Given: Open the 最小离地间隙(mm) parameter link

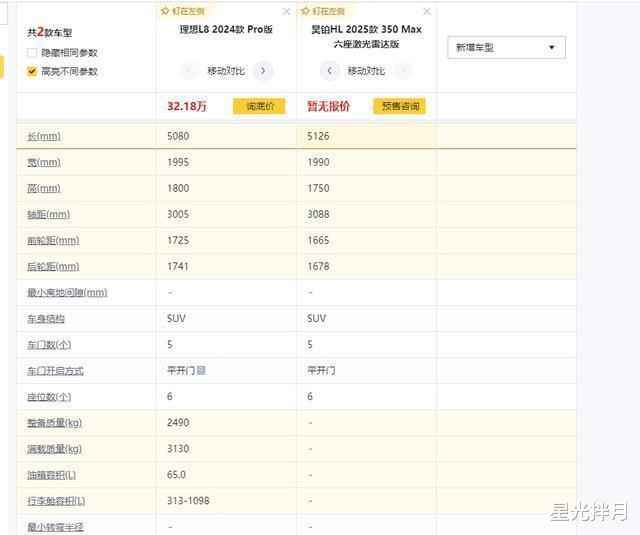Looking at the screenshot, I should tap(67, 293).
